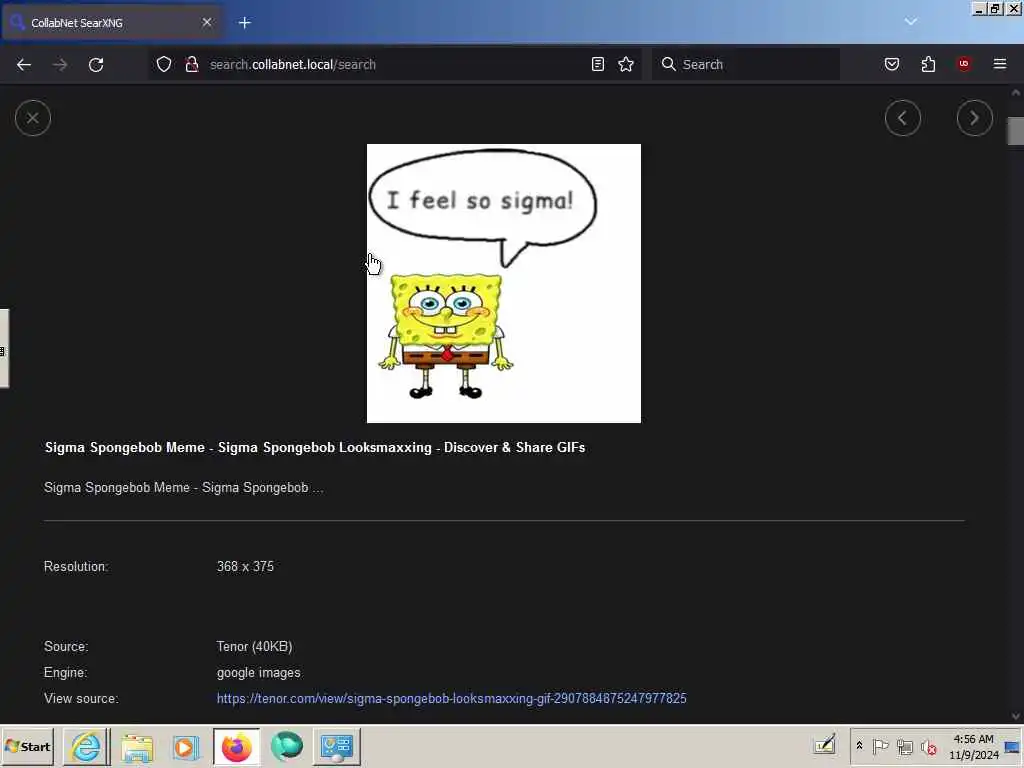Click resolution value 368 x 375
This screenshot has height=768, width=1024.
click(x=245, y=566)
